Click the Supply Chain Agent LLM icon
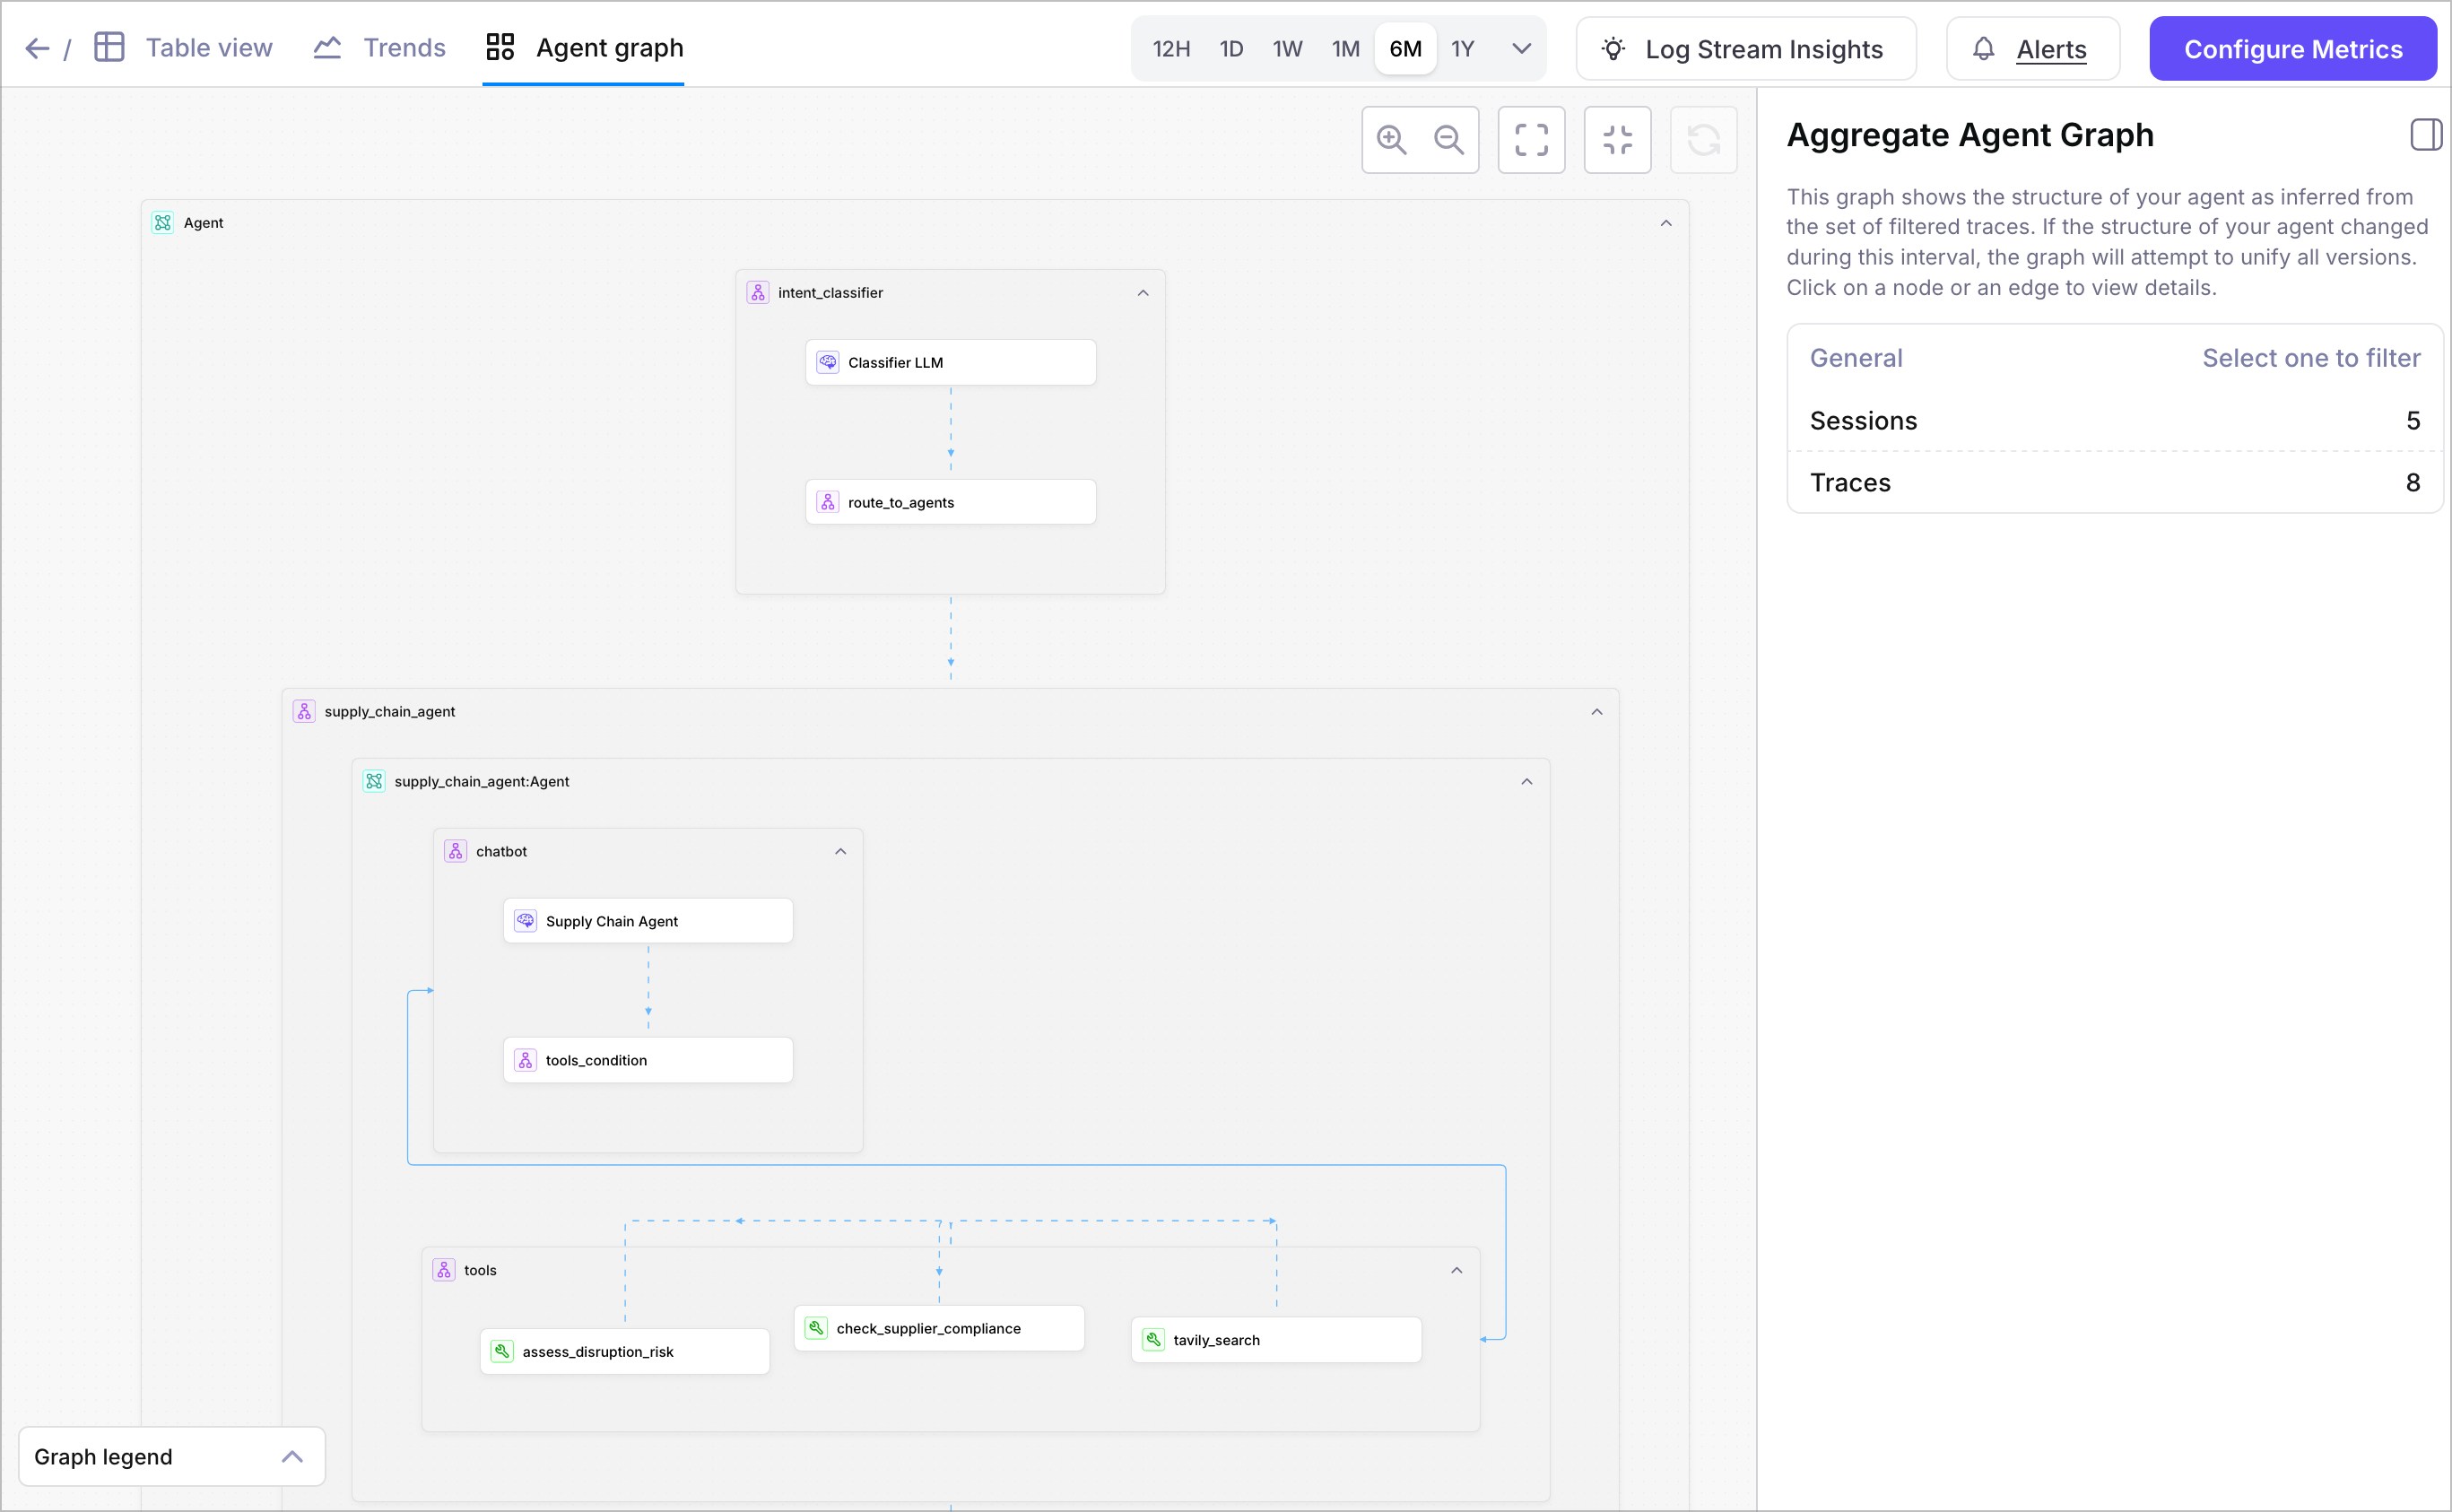Screen dimensions: 2452x1512 [525, 921]
